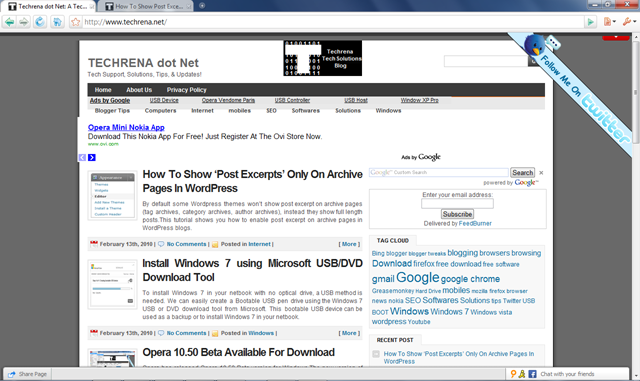
Task: Open the Posted in Windows category link
Action: coord(261,333)
